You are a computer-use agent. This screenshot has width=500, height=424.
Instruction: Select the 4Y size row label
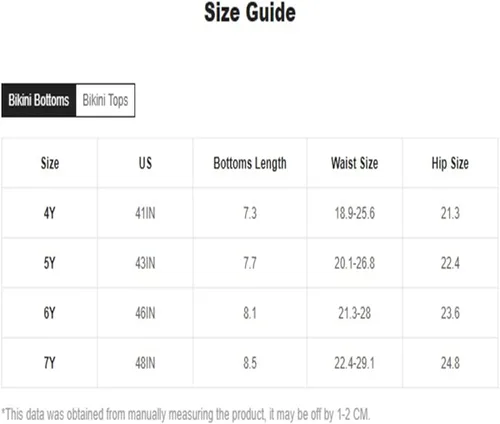click(x=50, y=213)
